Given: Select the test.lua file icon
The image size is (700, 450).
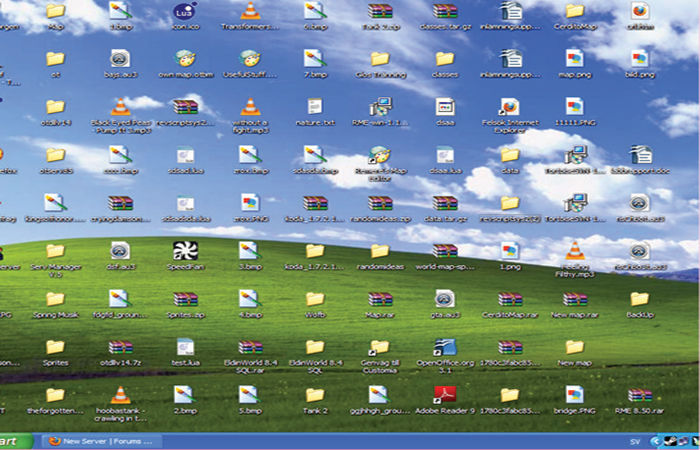Looking at the screenshot, I should (185, 347).
